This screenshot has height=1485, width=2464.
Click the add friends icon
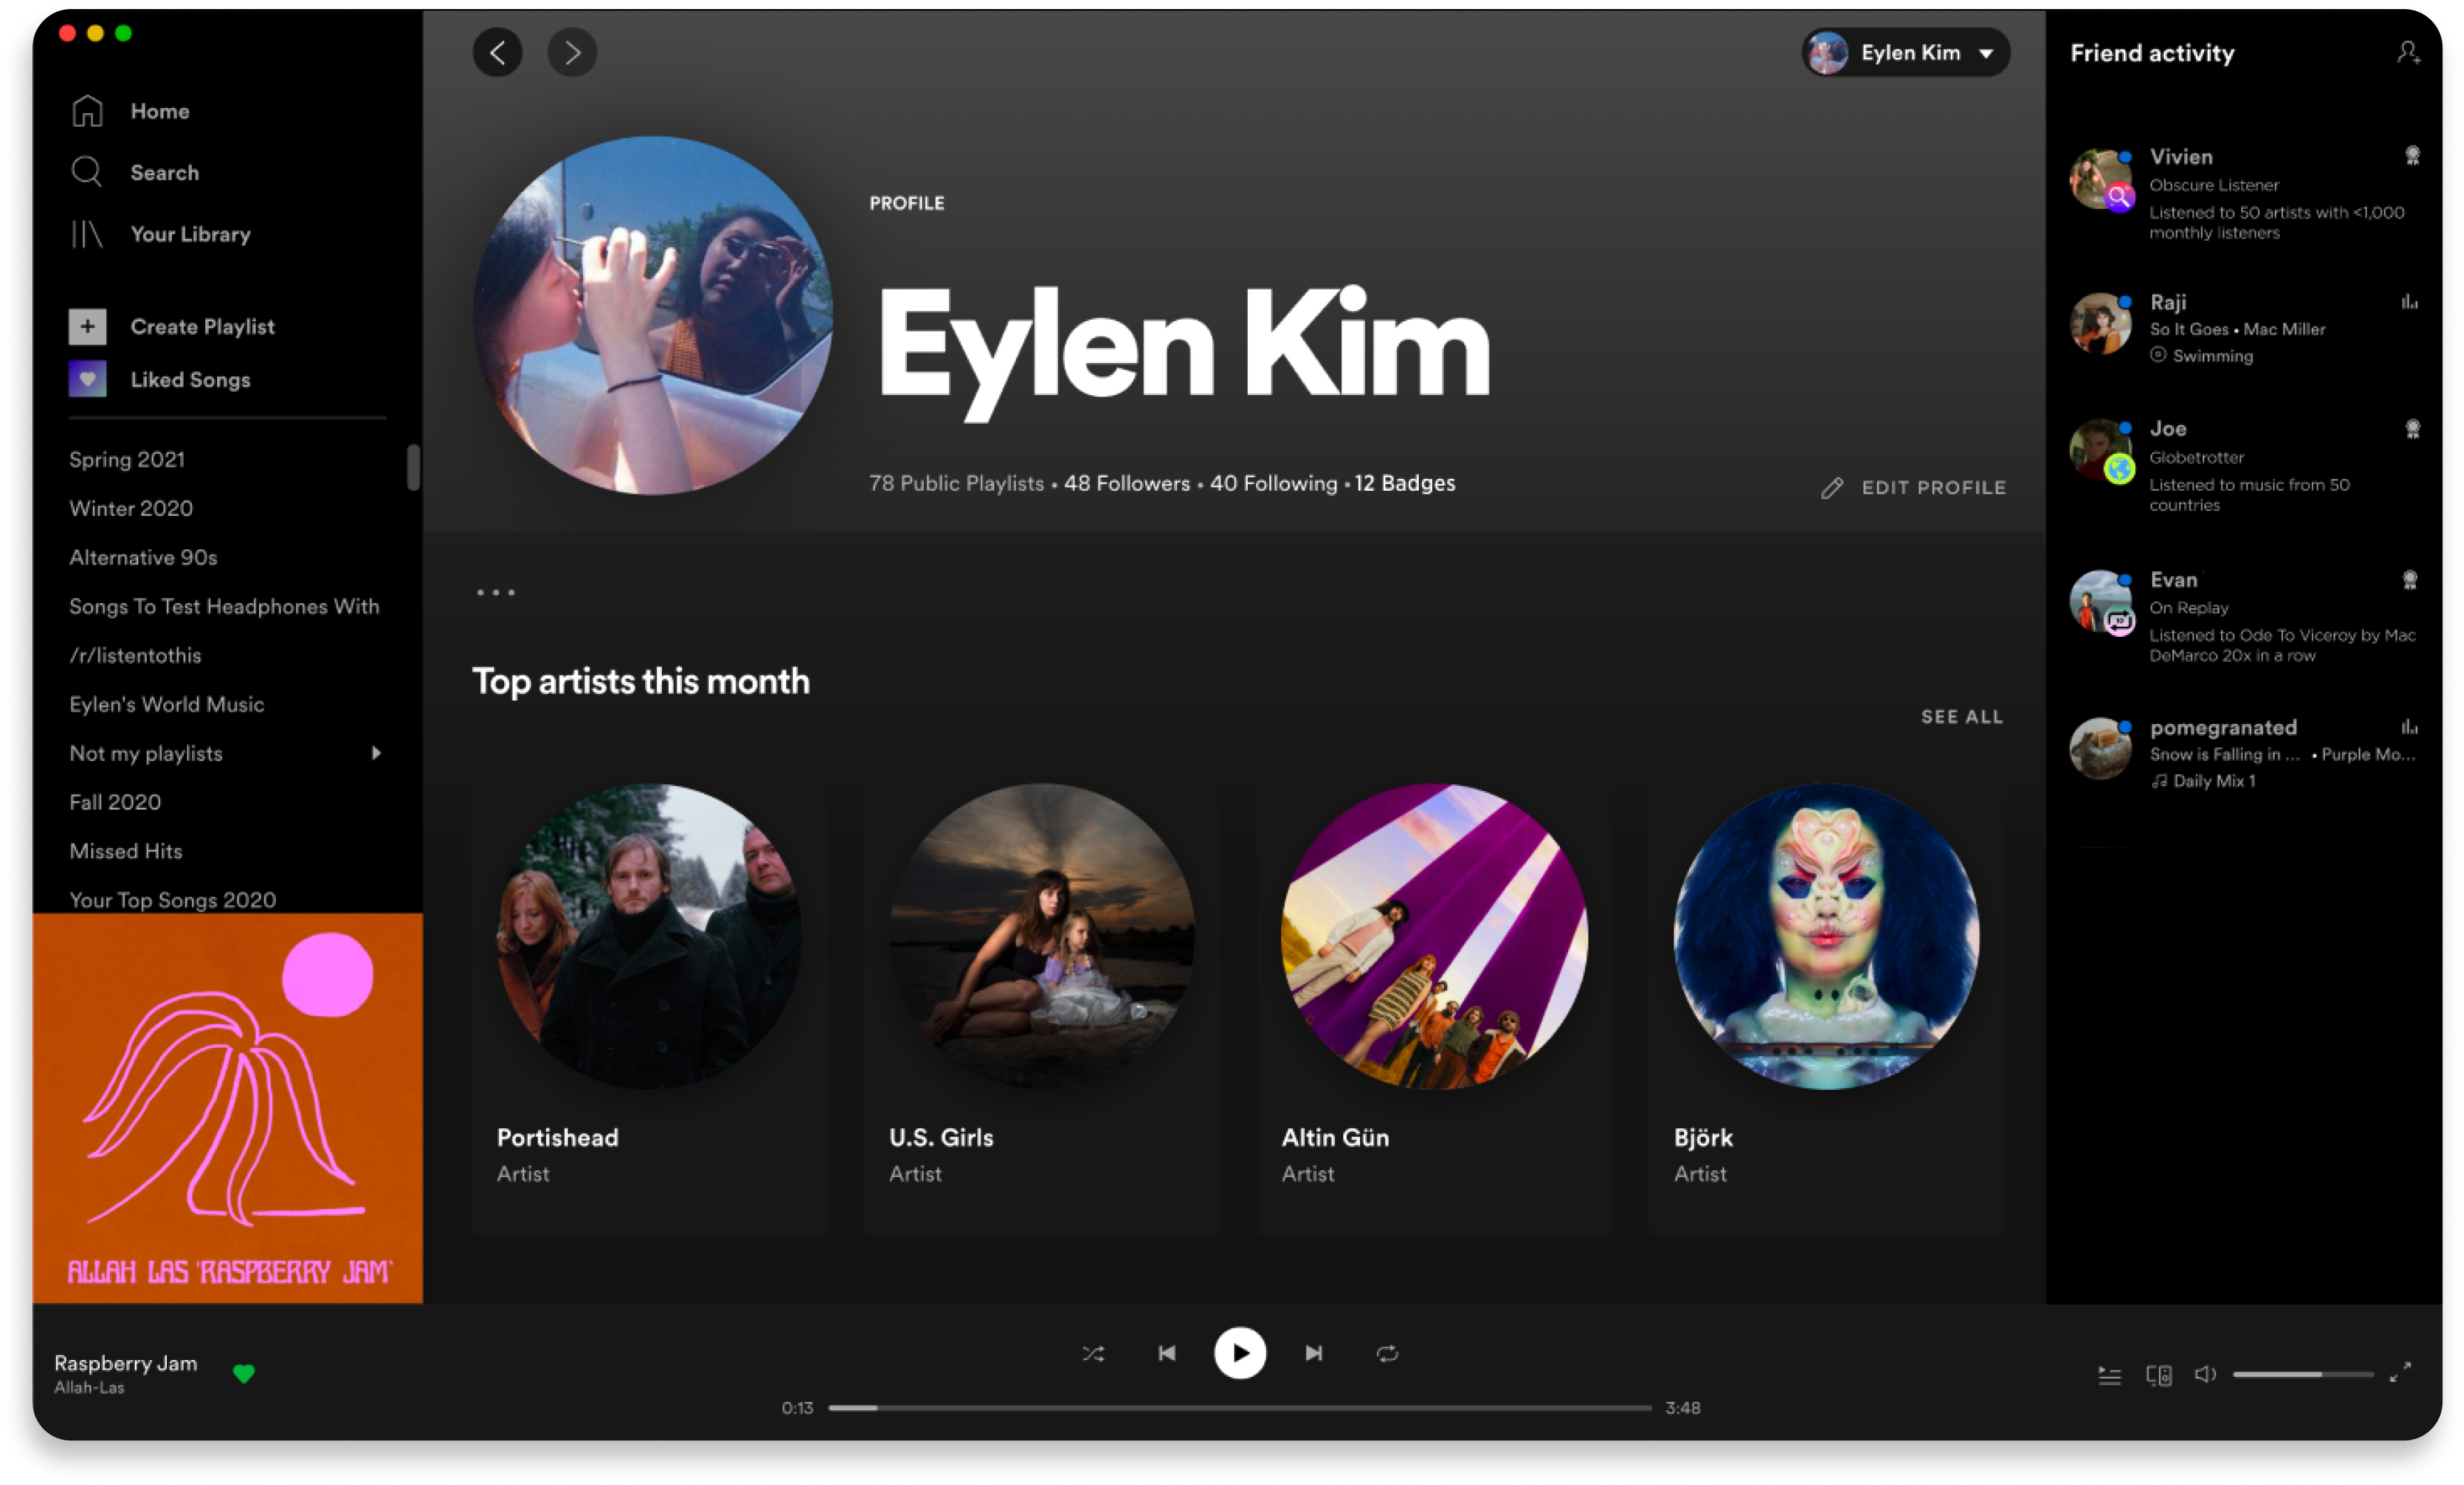pos(2408,53)
